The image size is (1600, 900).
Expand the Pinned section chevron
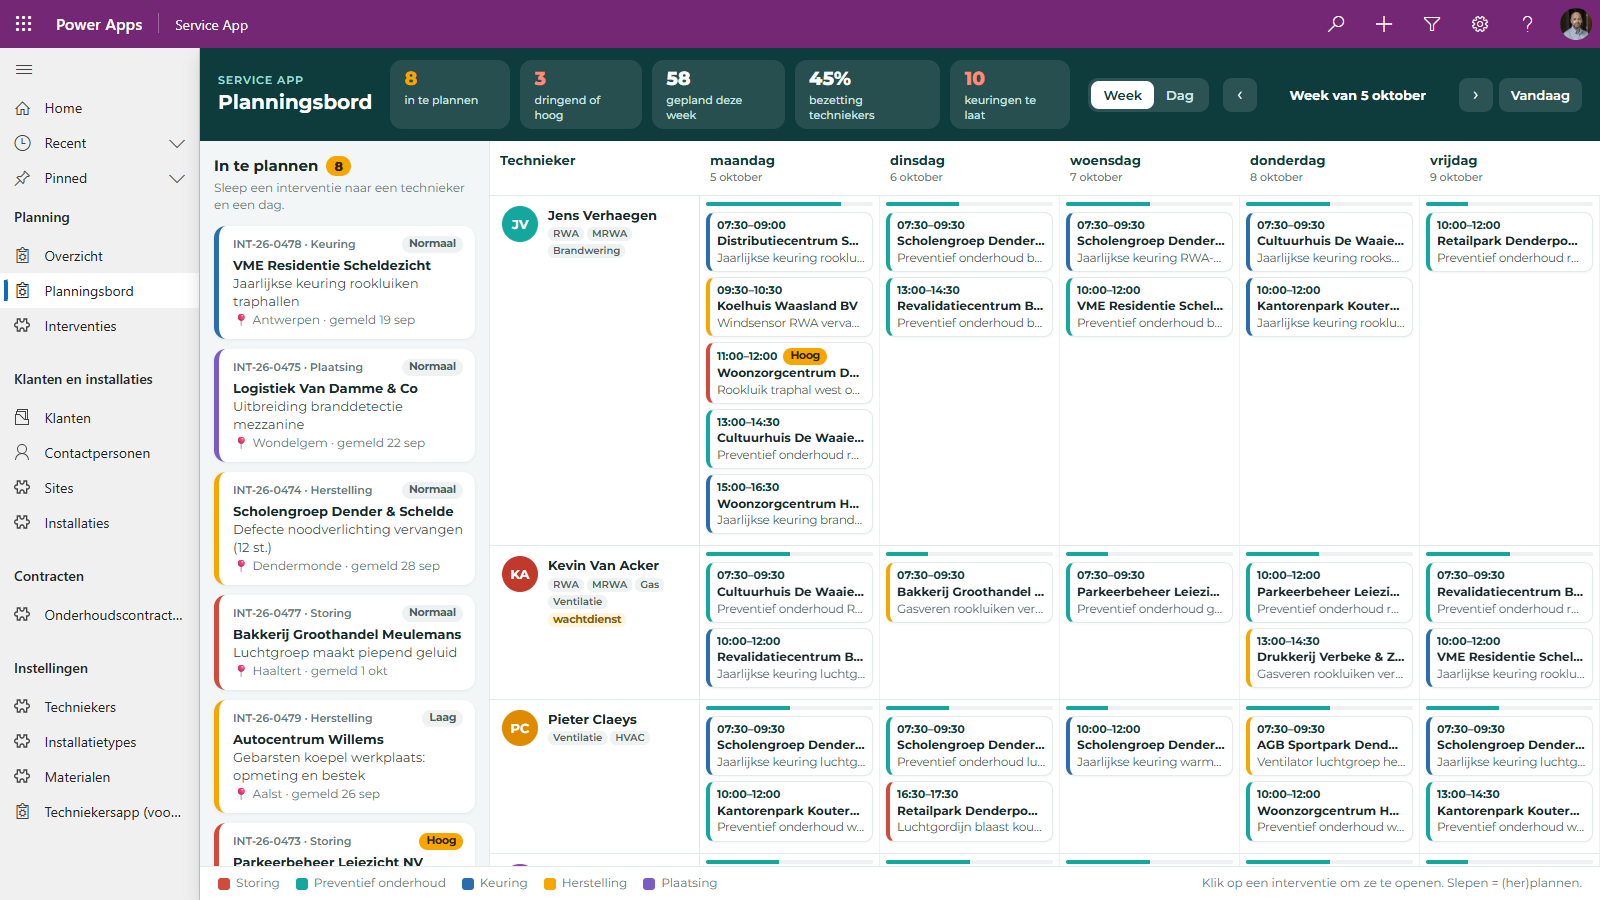pyautogui.click(x=177, y=178)
